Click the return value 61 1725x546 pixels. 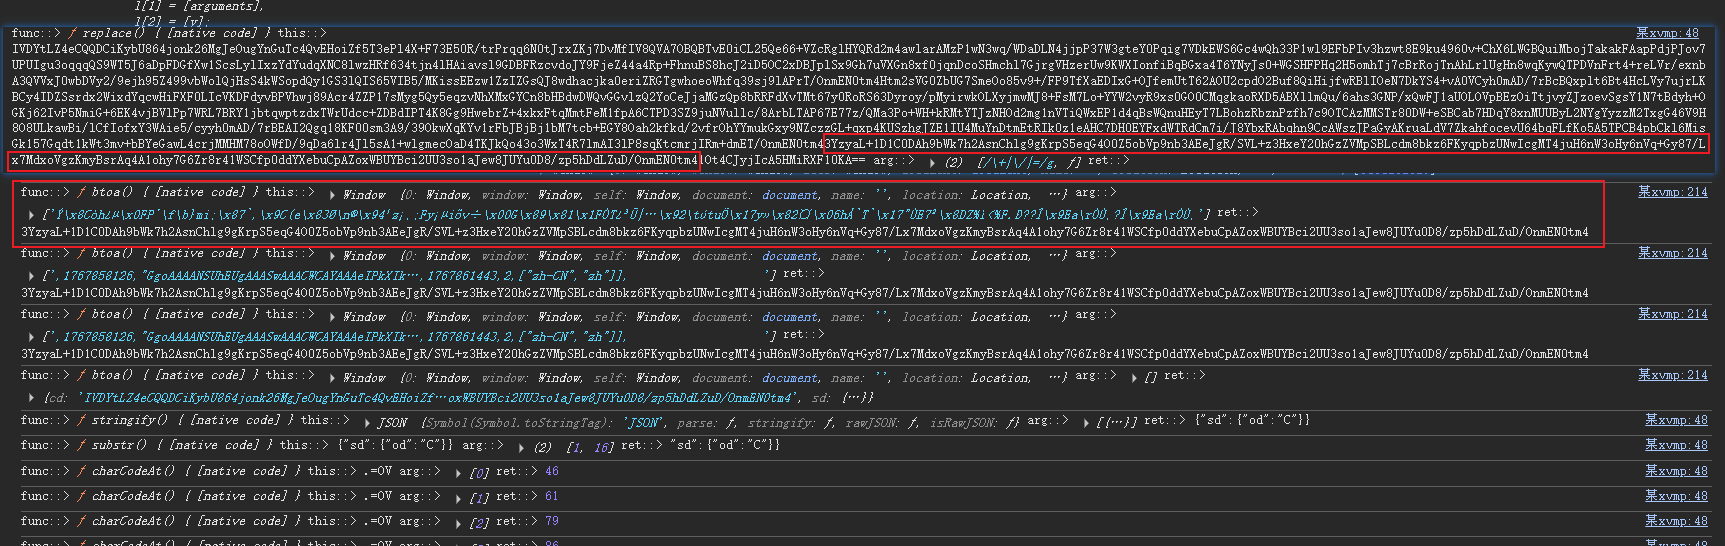coord(552,496)
